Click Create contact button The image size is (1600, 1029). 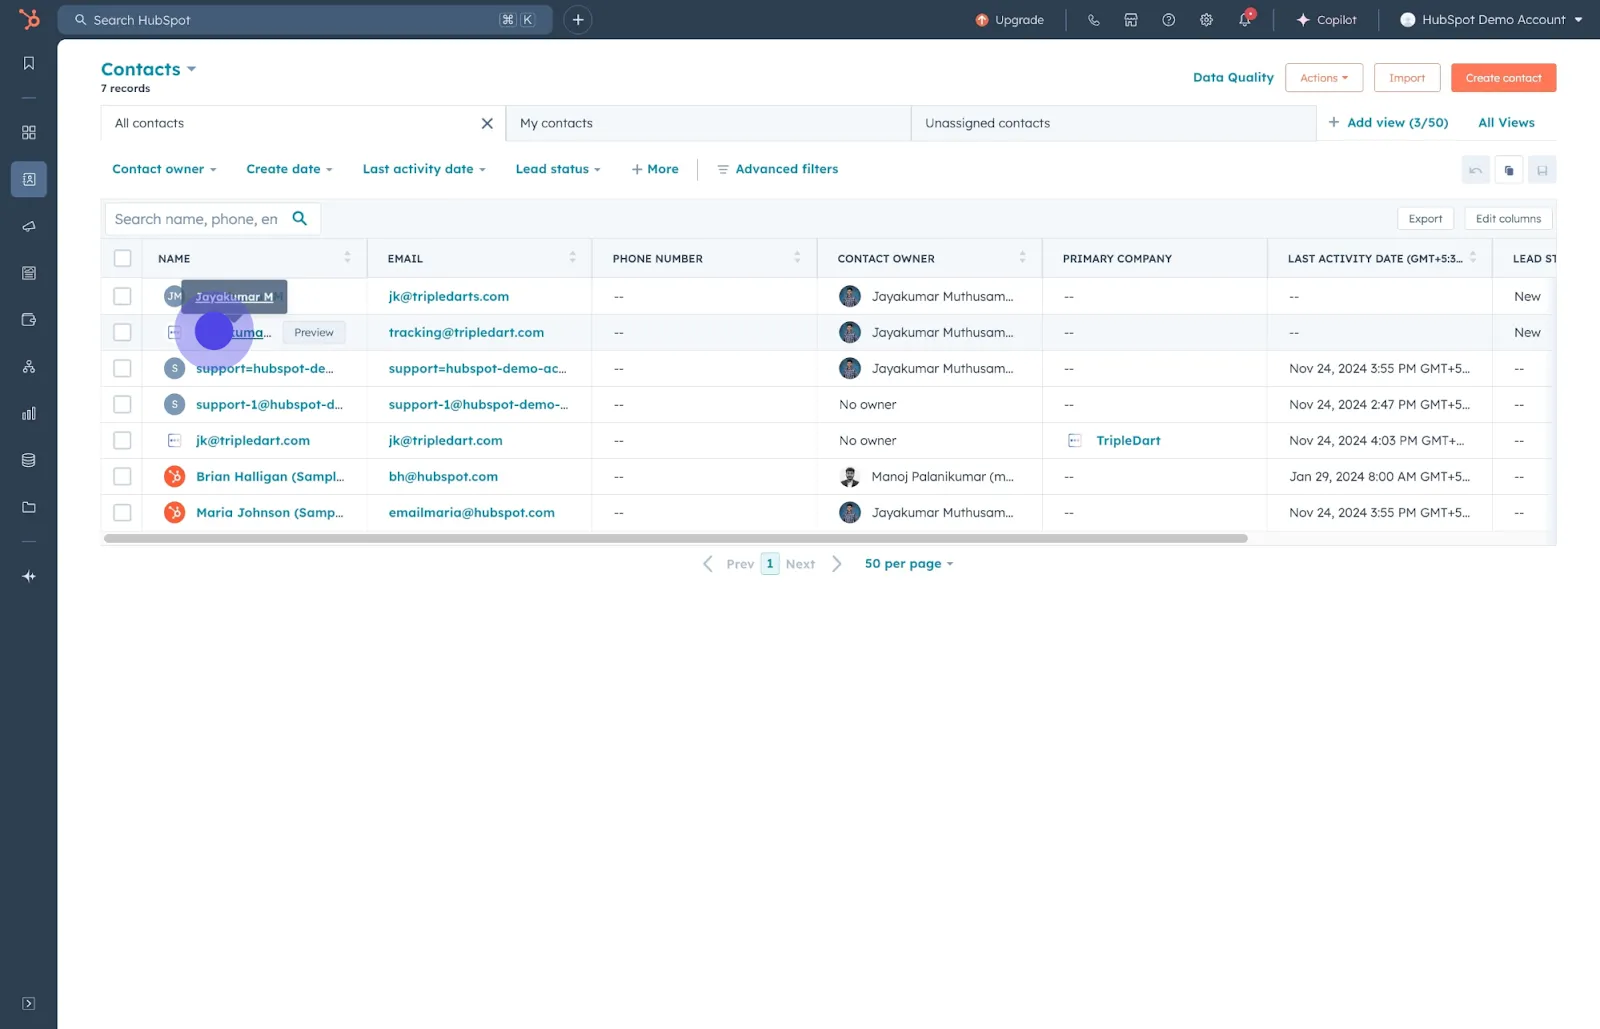[1503, 78]
